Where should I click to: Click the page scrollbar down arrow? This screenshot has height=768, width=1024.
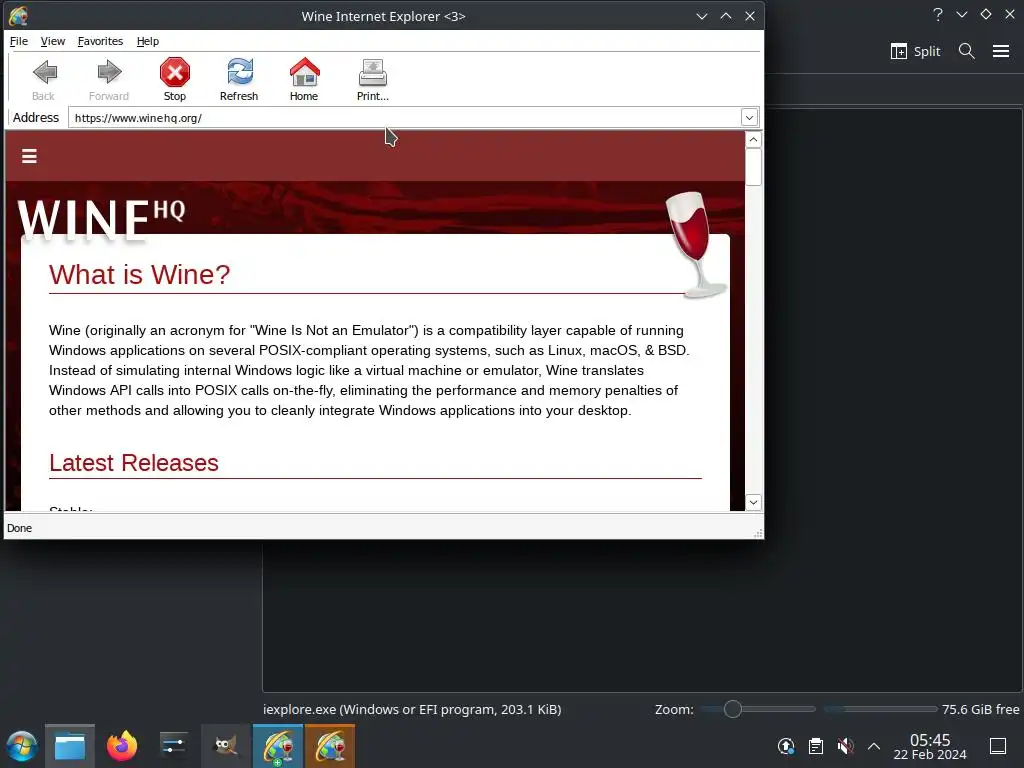753,502
